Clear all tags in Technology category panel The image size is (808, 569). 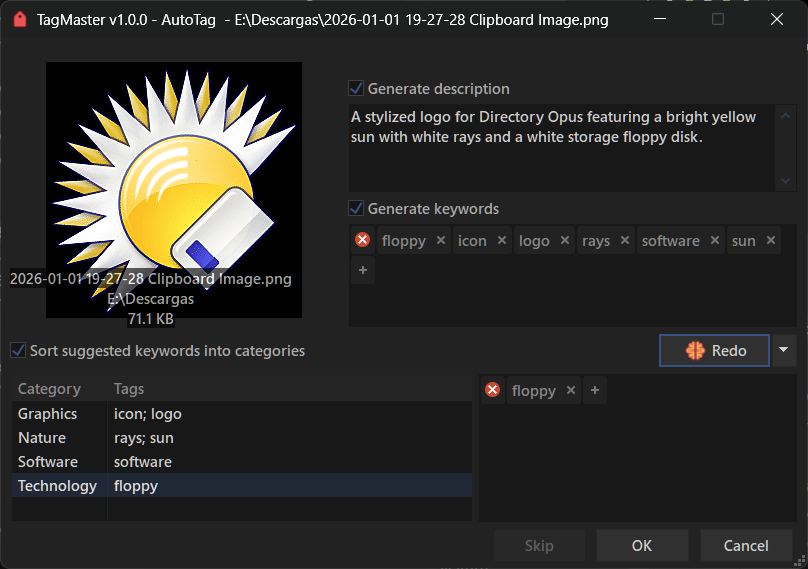(492, 390)
